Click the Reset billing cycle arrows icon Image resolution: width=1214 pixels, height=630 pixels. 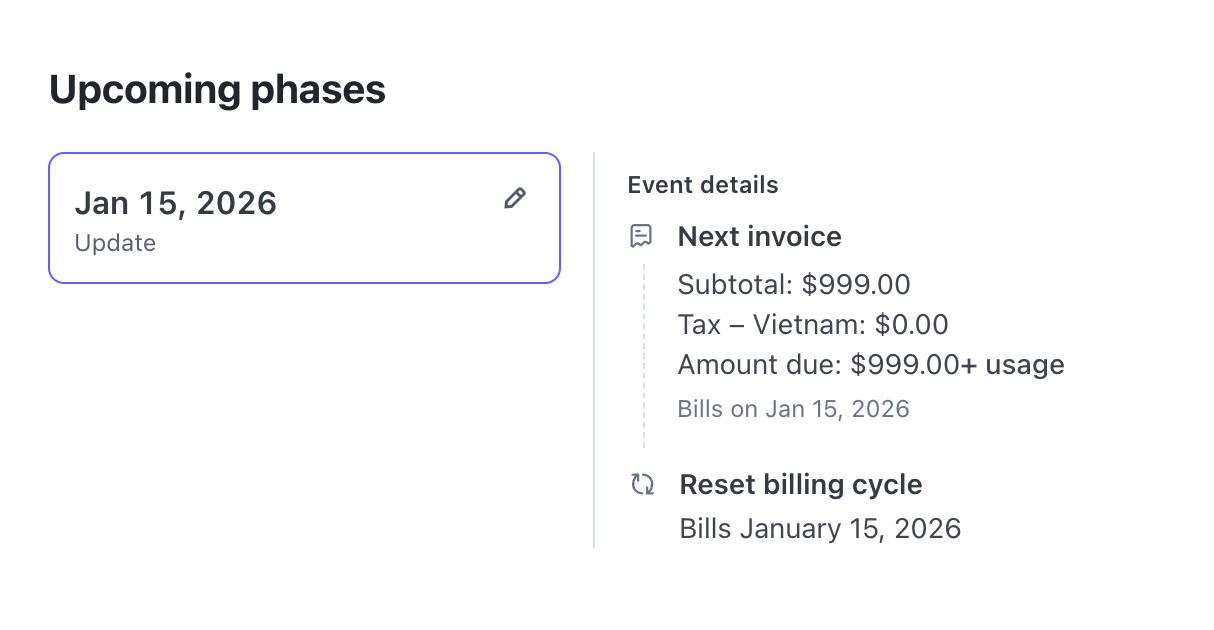pos(642,485)
